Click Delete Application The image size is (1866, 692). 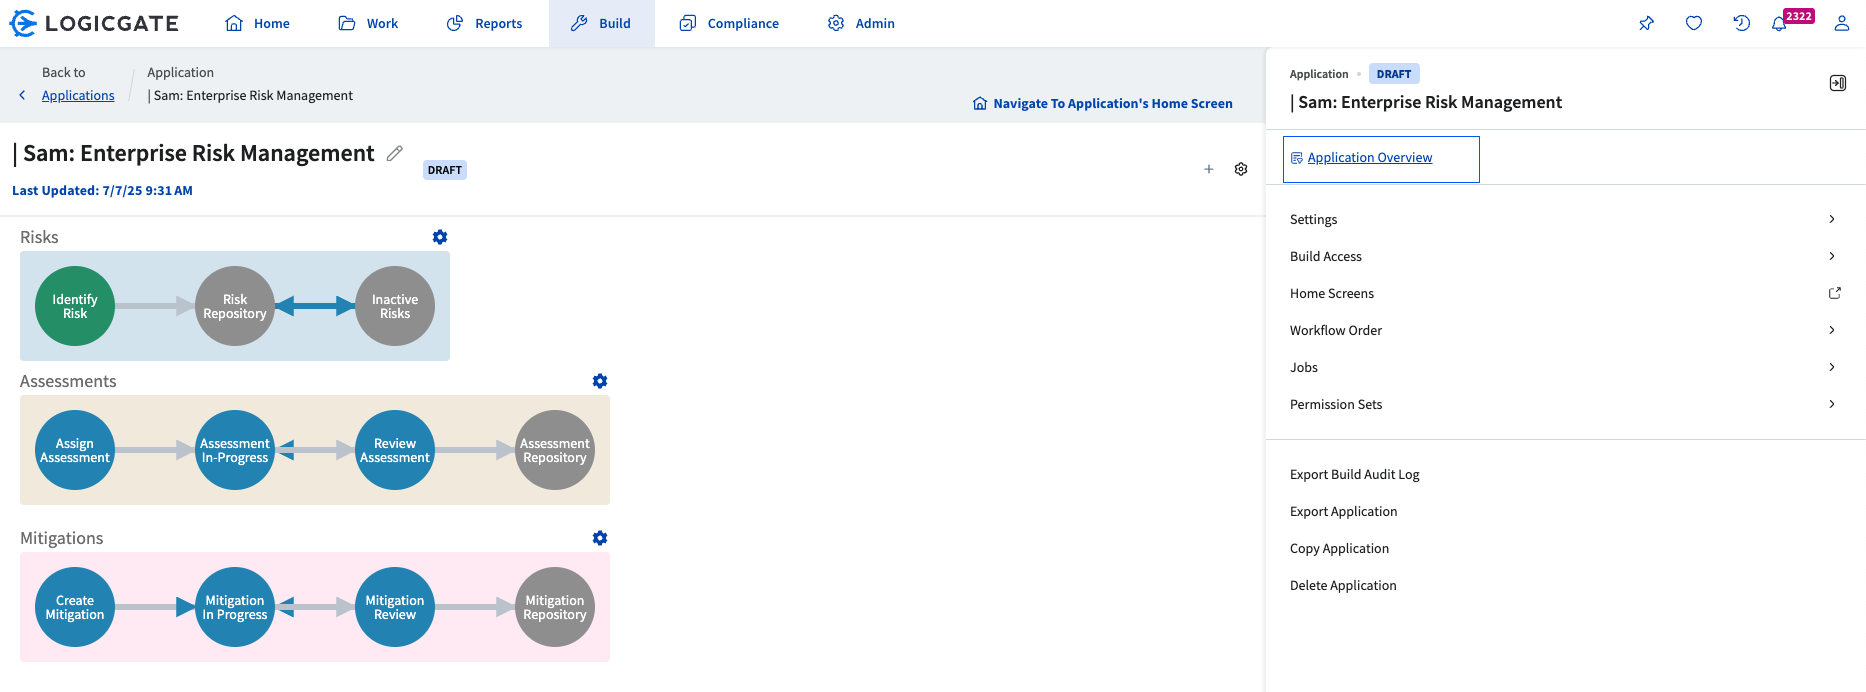tap(1343, 585)
